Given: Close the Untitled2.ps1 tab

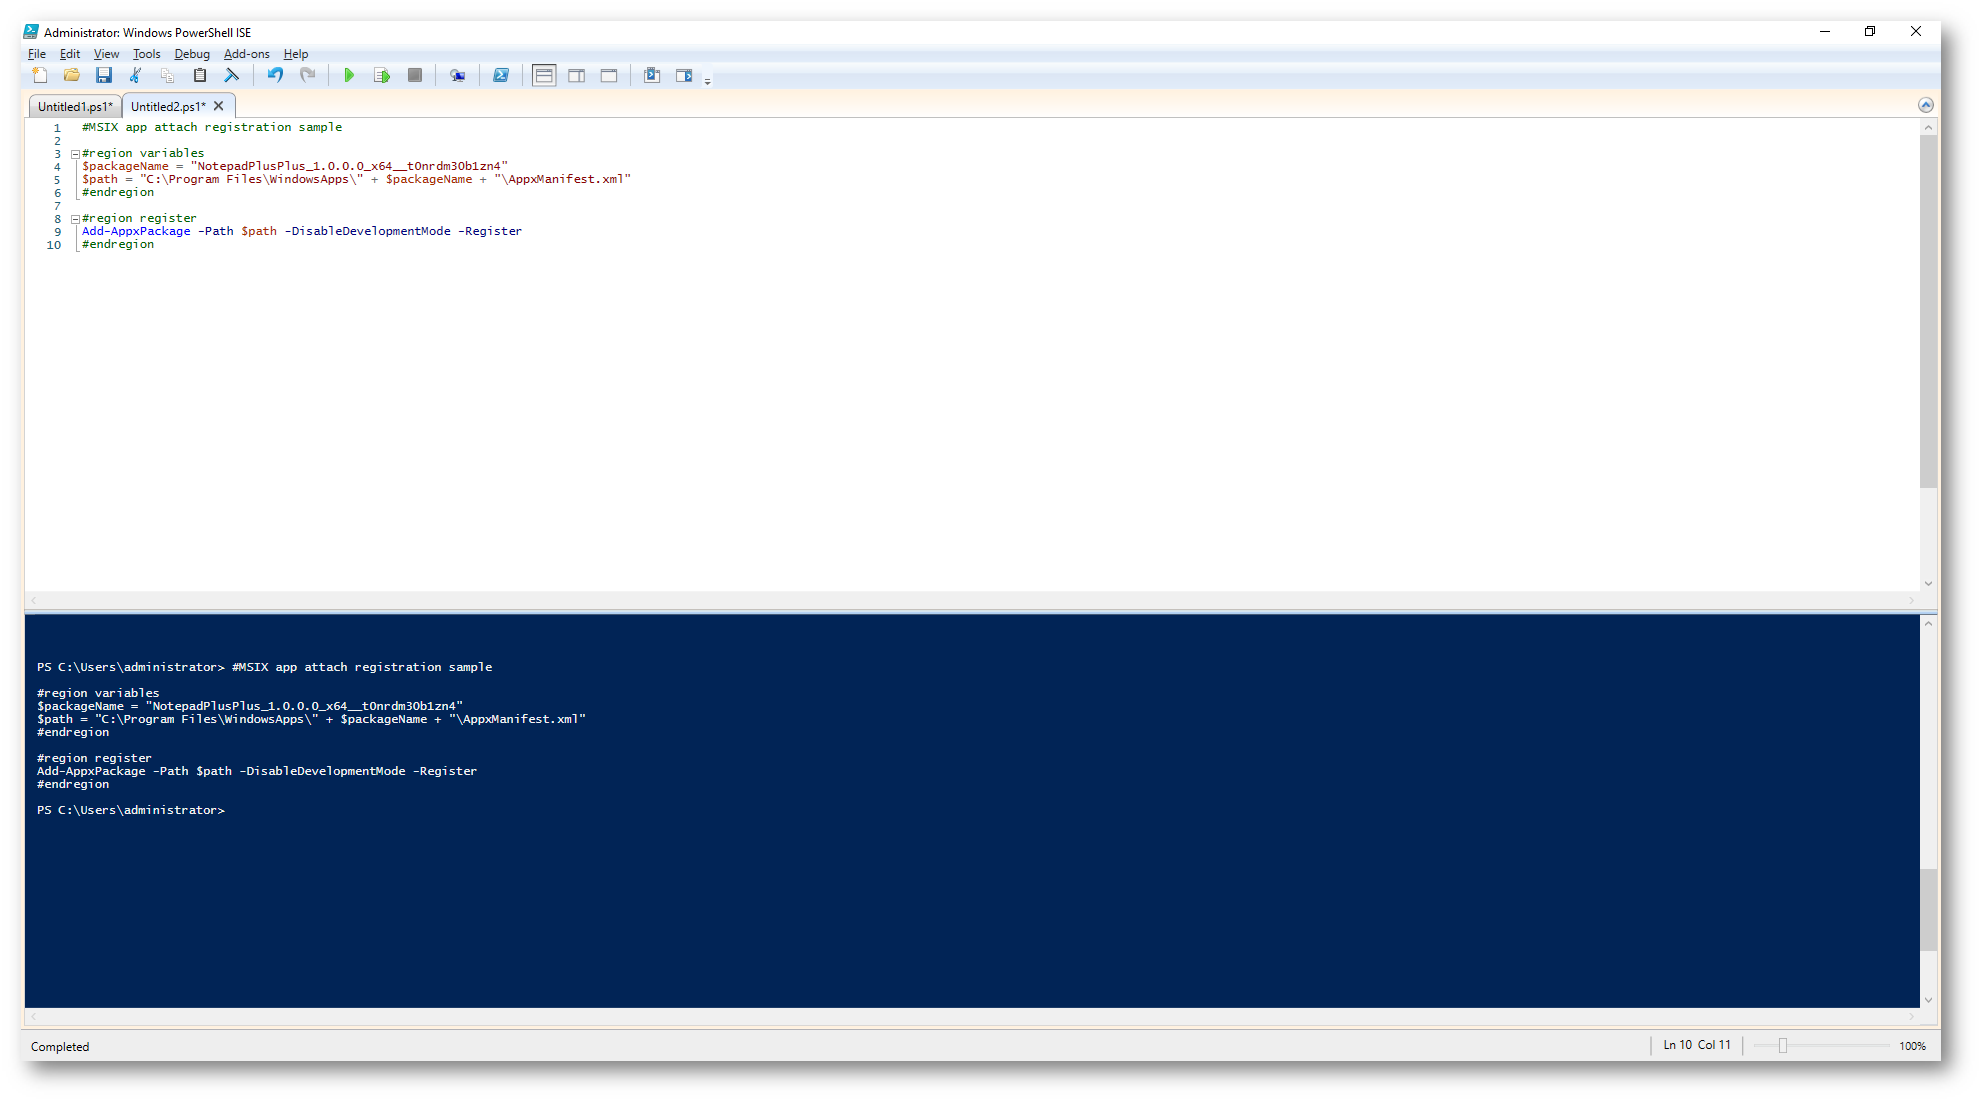Looking at the screenshot, I should 219,106.
